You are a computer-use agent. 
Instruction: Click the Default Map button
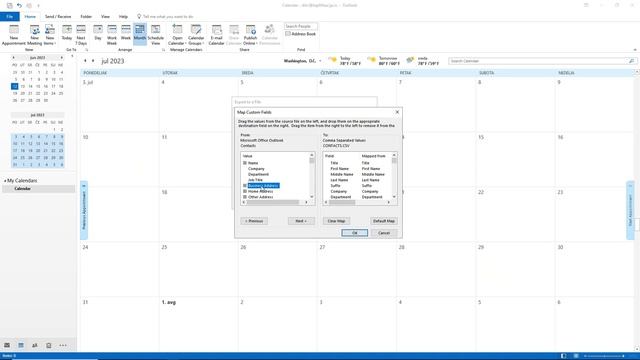pyautogui.click(x=384, y=221)
